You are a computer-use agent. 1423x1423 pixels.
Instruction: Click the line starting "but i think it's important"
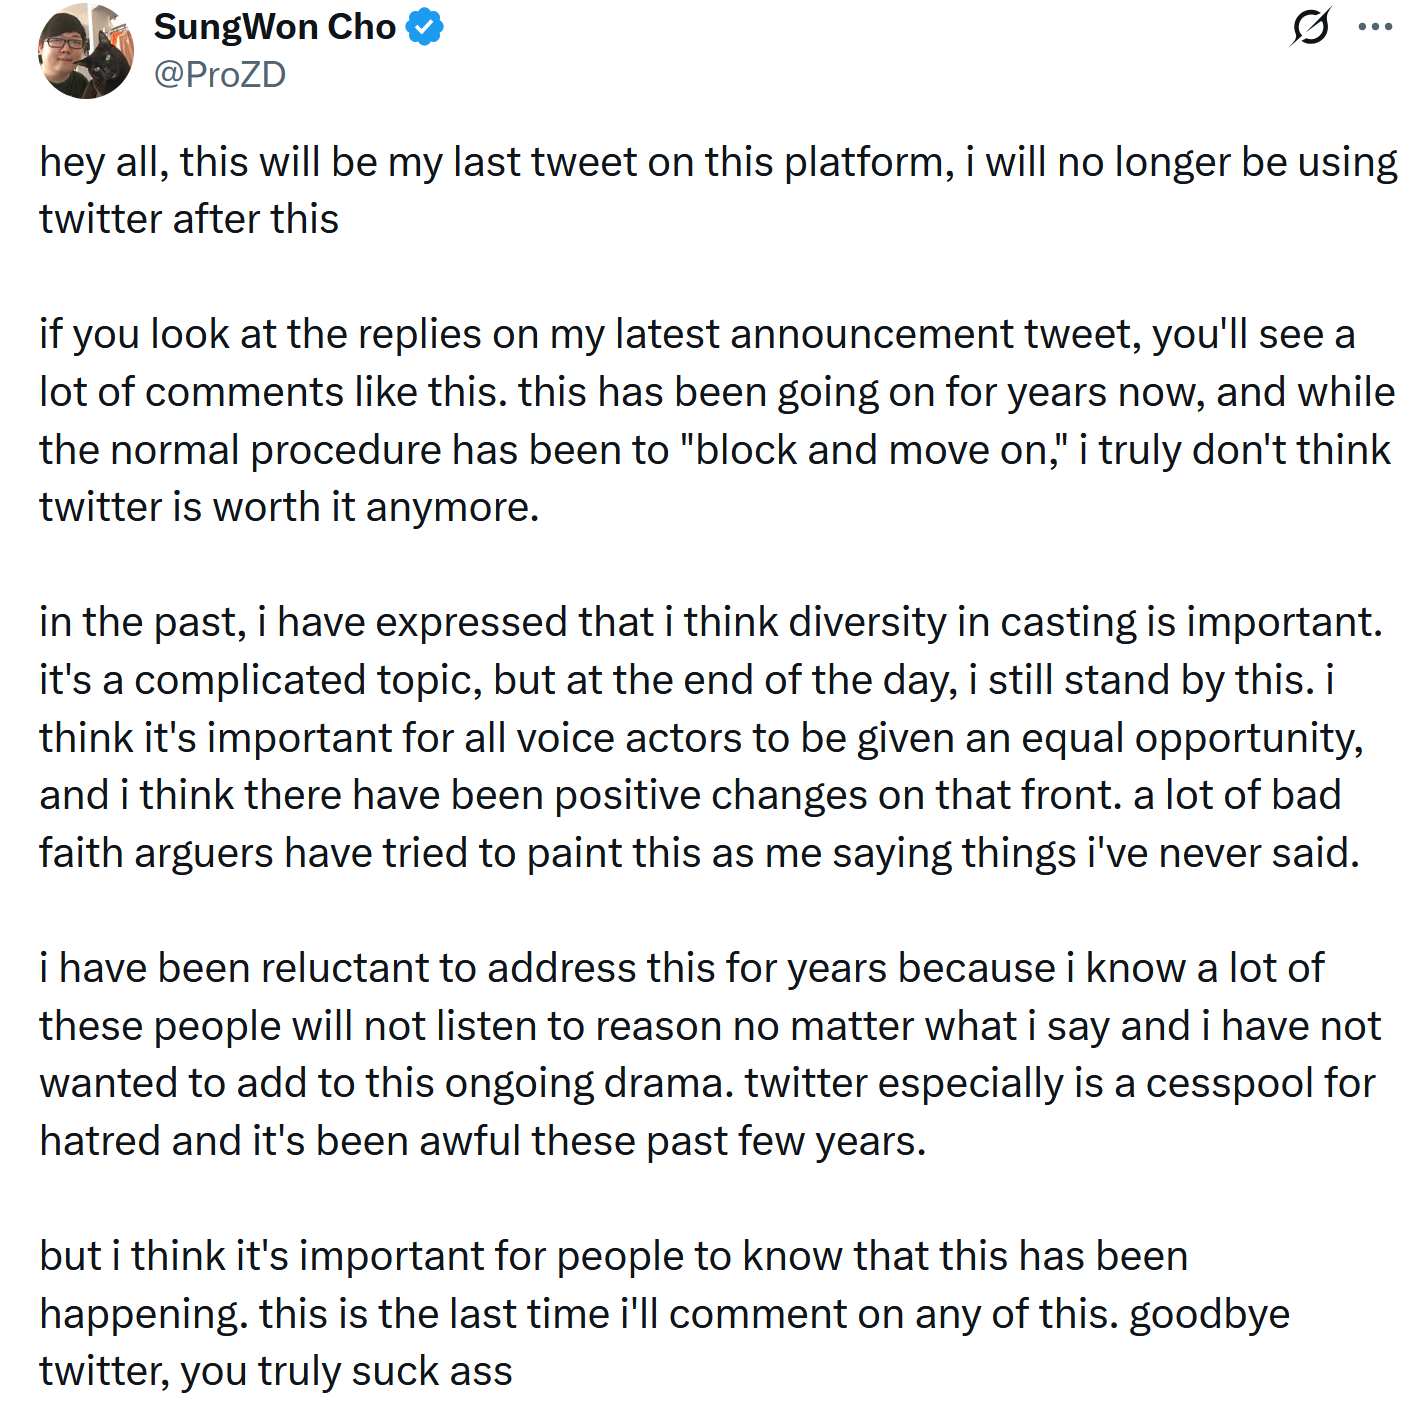614,1257
